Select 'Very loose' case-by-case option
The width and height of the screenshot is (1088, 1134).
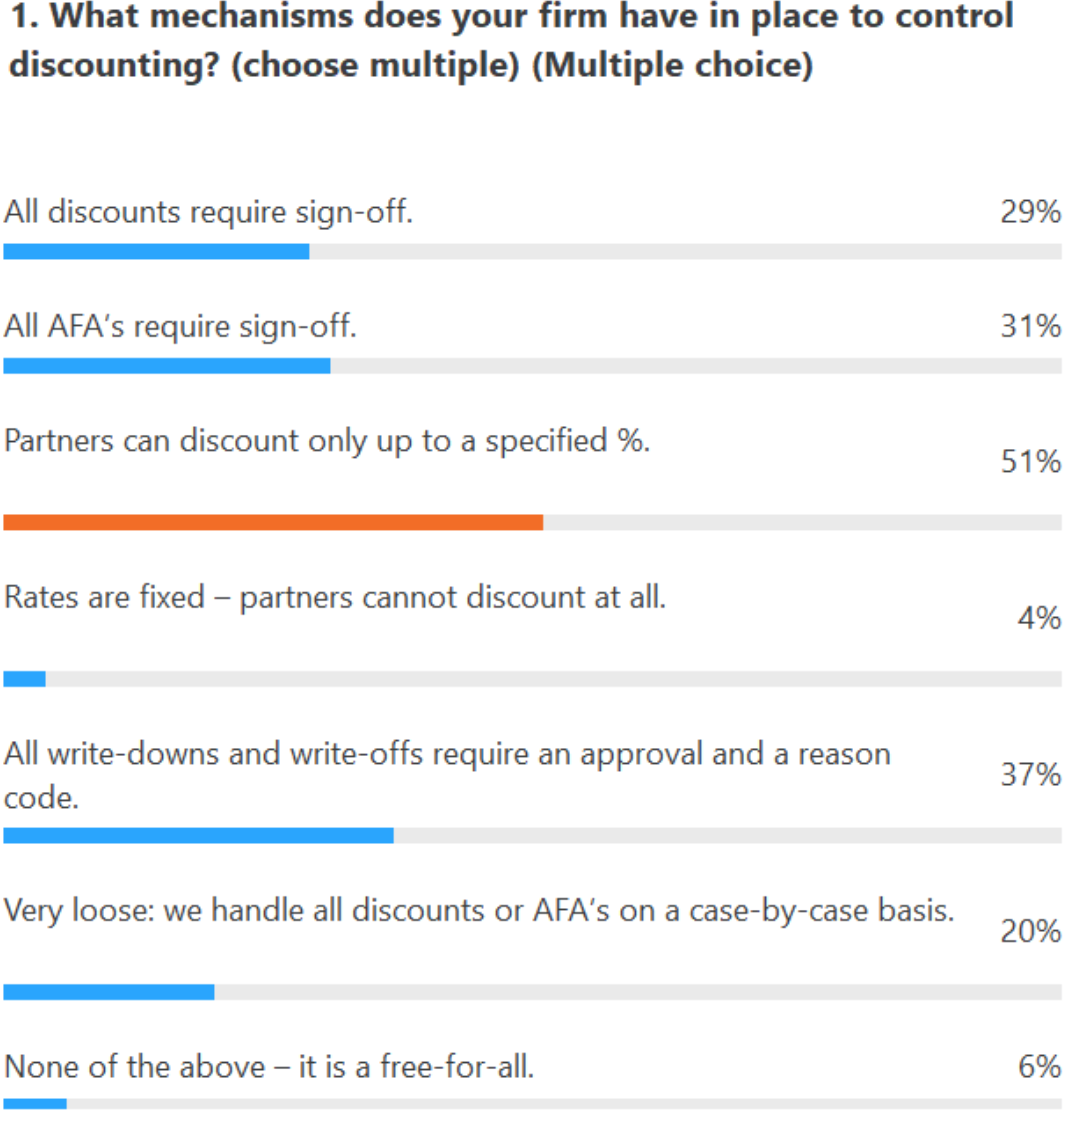[479, 911]
